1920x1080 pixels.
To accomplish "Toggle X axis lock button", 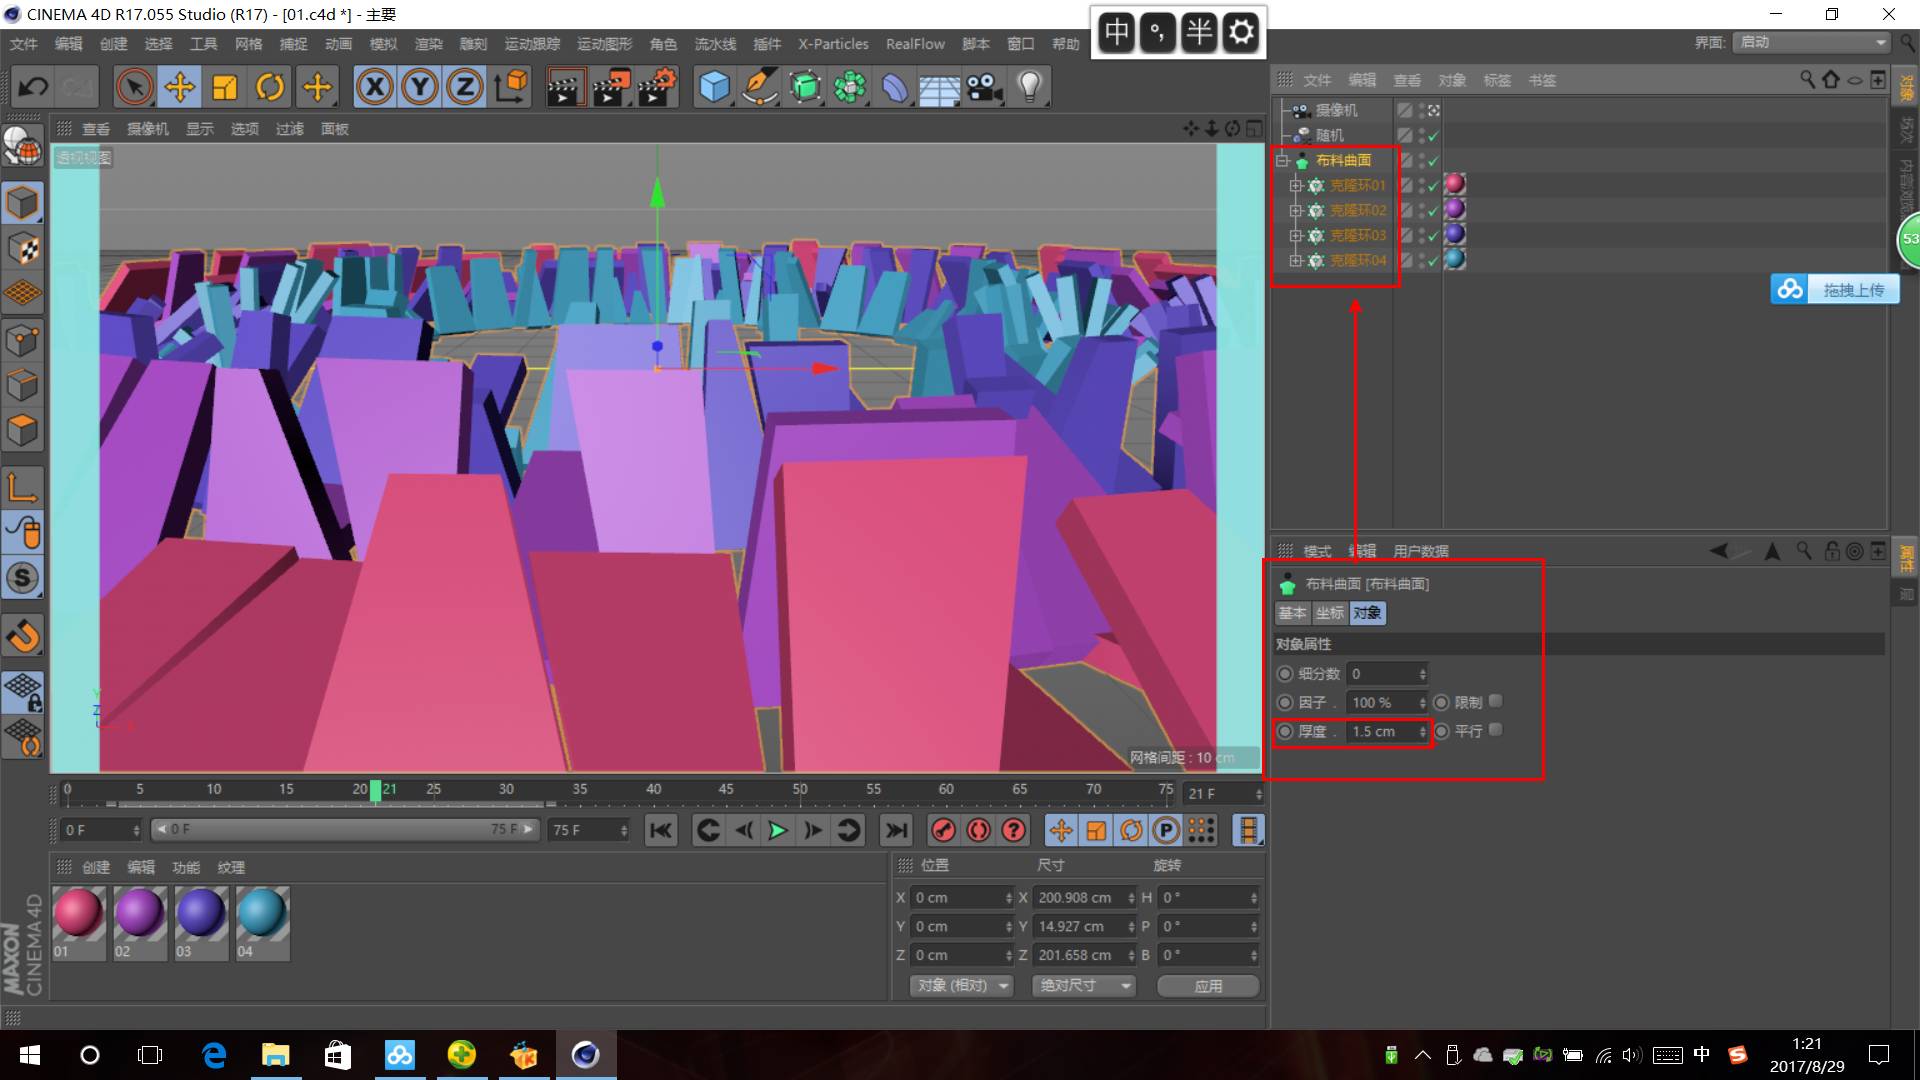I will 375,87.
